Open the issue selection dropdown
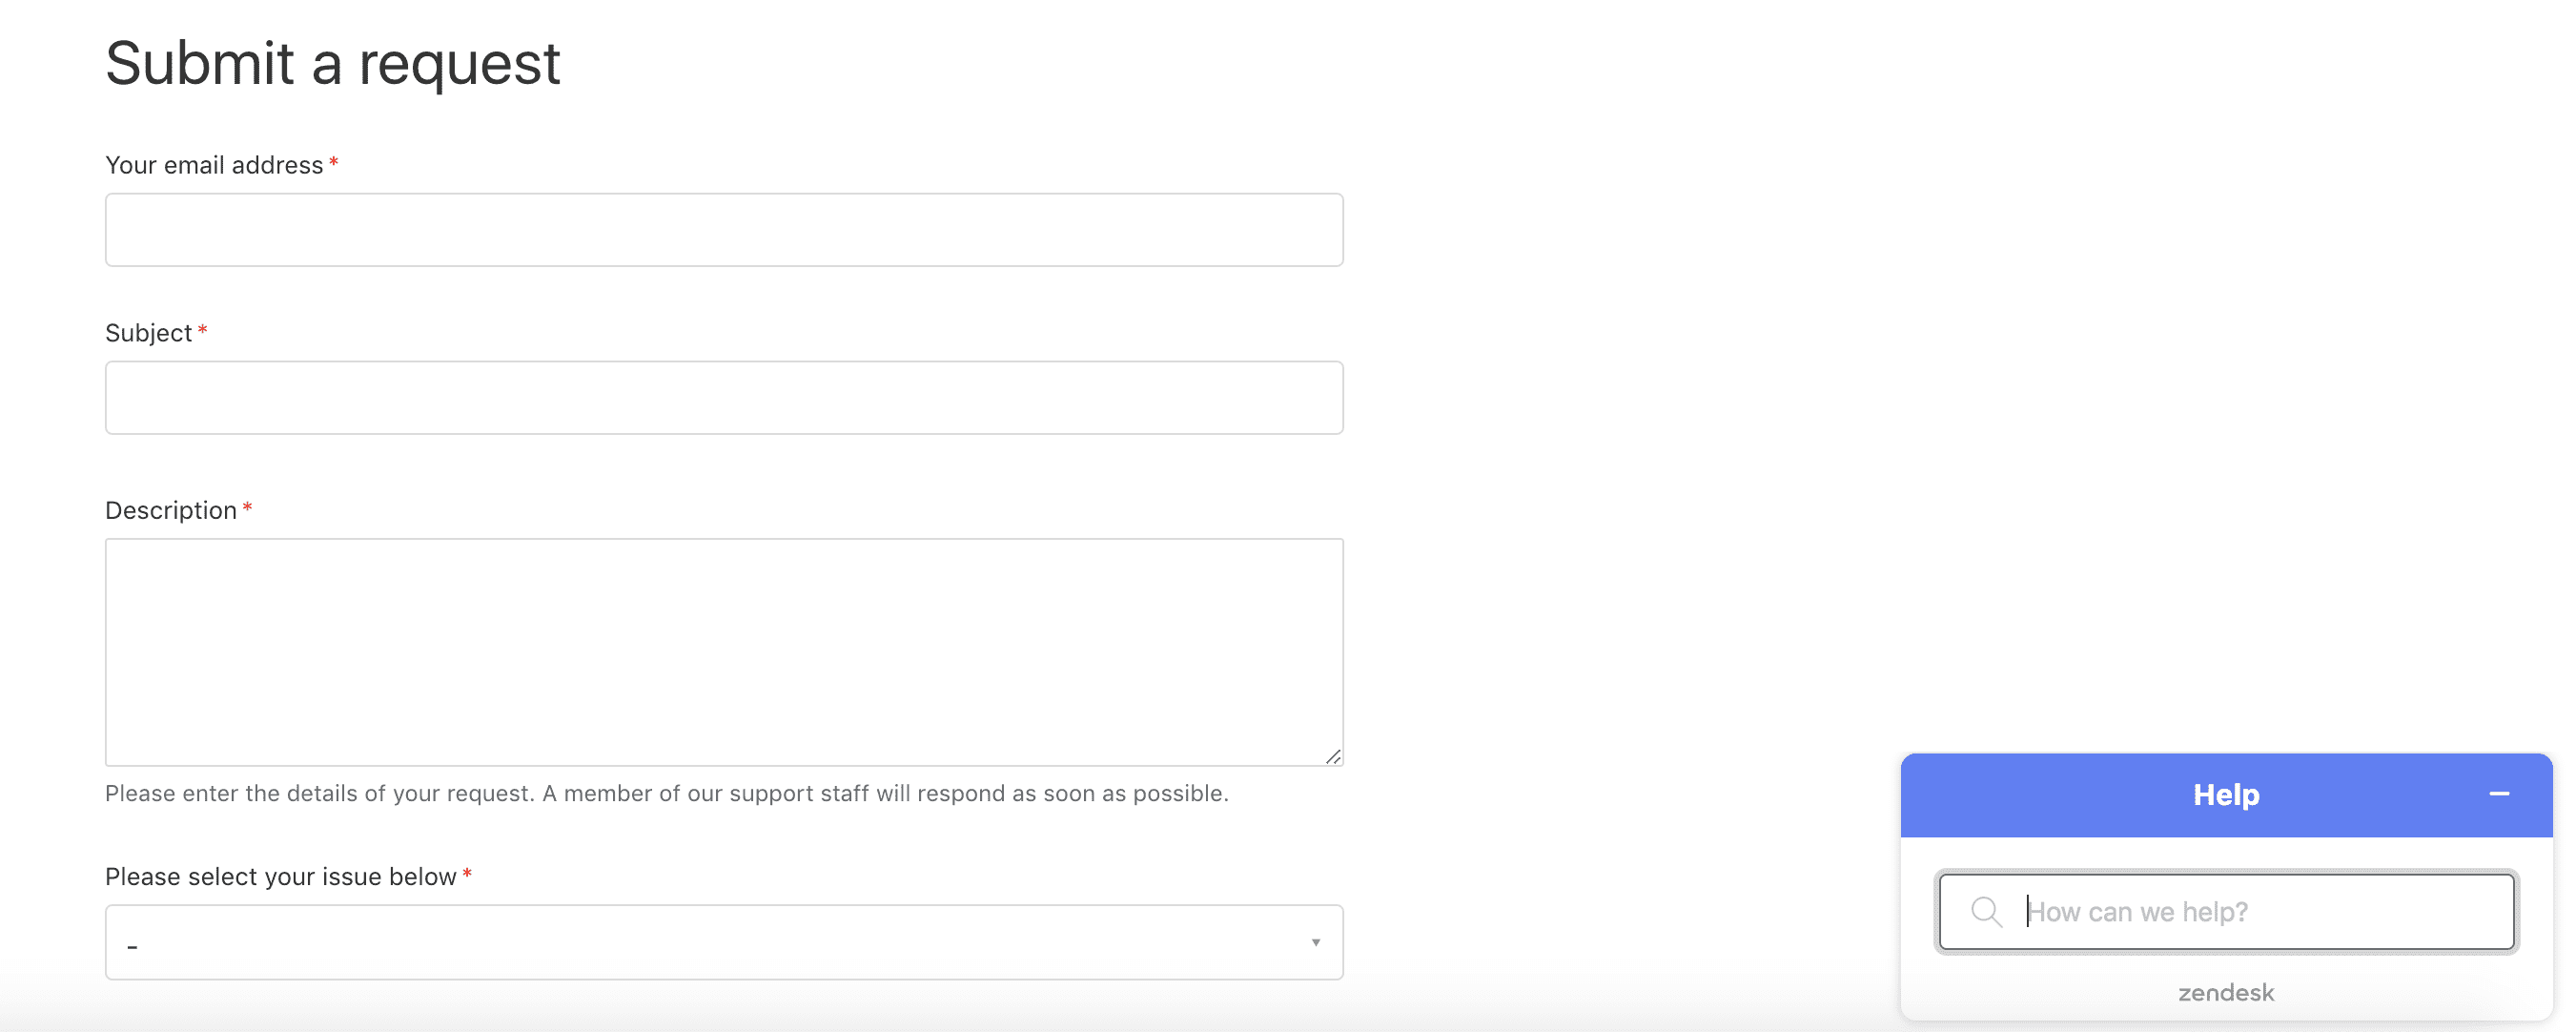 [723, 943]
